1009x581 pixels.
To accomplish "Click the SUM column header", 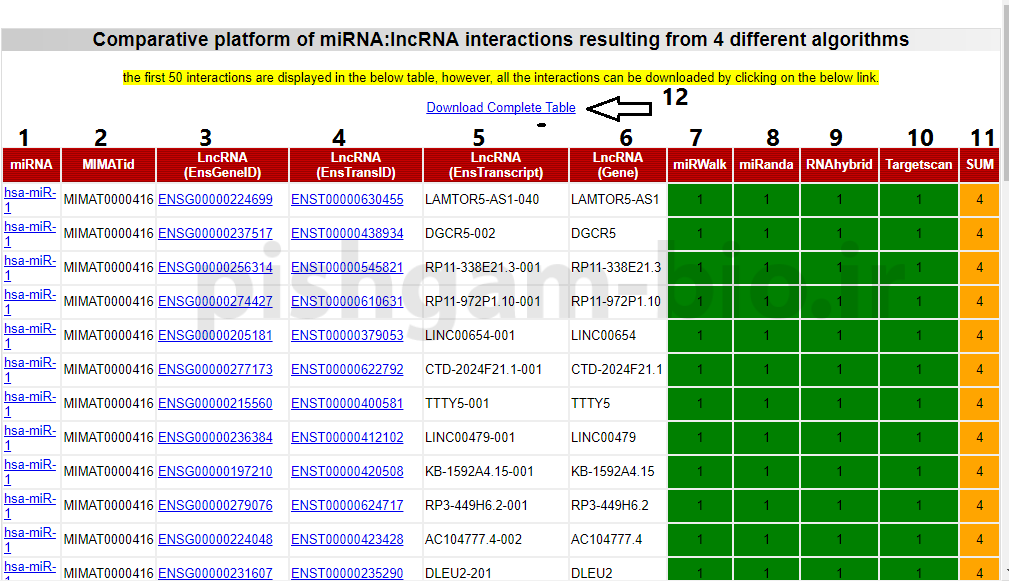I will pyautogui.click(x=980, y=165).
